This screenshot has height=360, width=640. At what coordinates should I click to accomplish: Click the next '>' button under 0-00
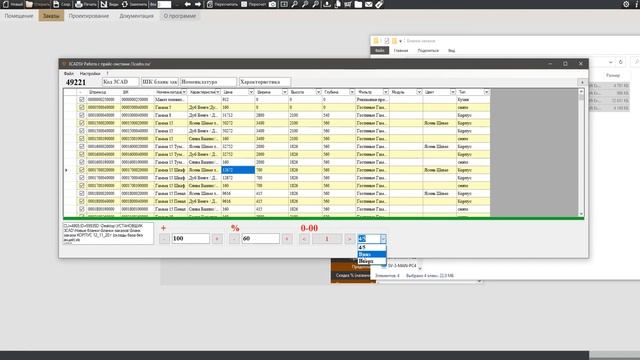pos(349,239)
